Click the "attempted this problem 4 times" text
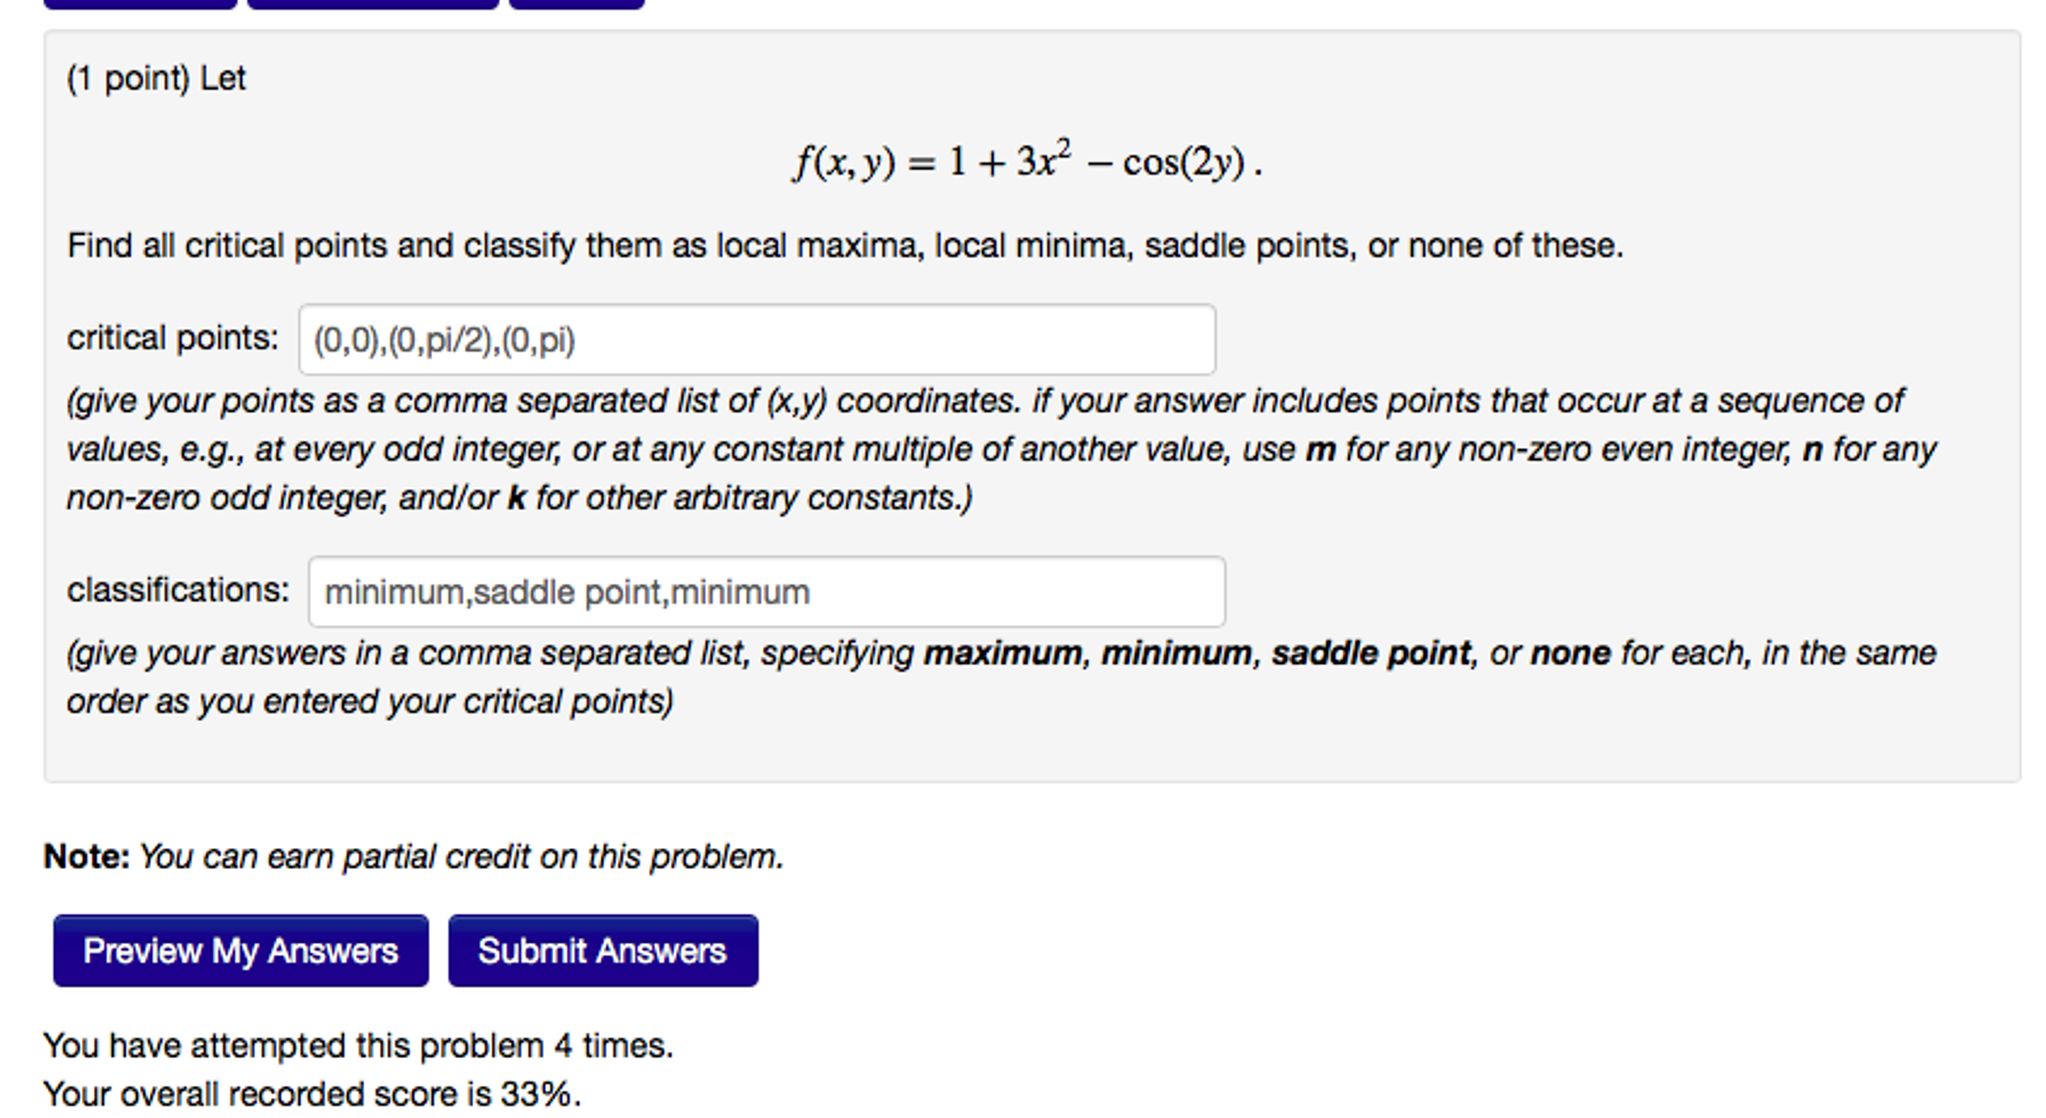2046x1118 pixels. point(358,1046)
